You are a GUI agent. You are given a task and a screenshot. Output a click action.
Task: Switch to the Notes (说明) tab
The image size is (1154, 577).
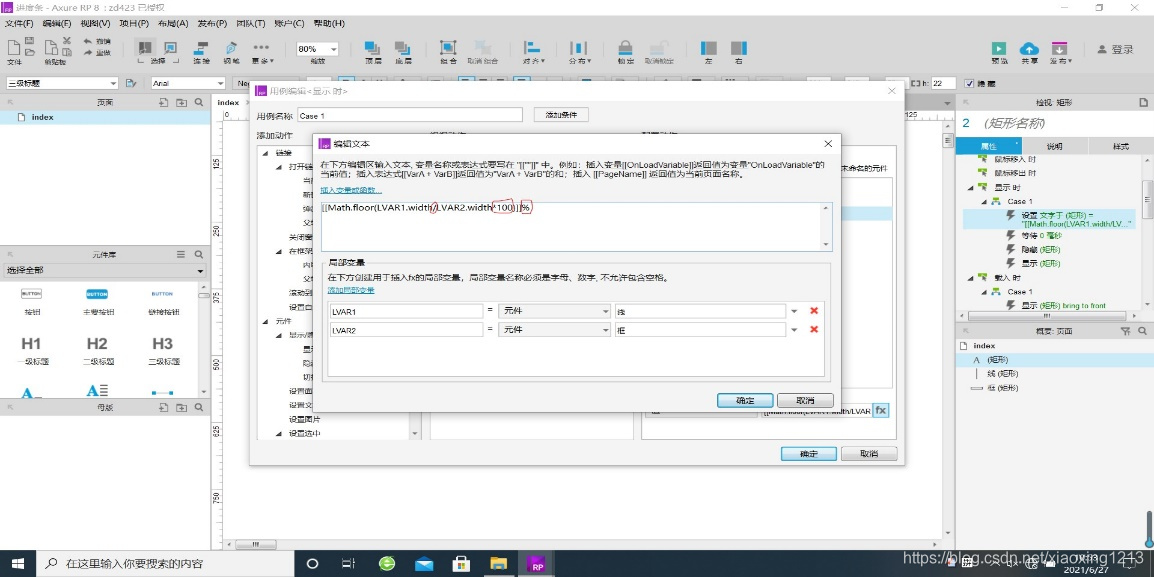tap(1054, 146)
